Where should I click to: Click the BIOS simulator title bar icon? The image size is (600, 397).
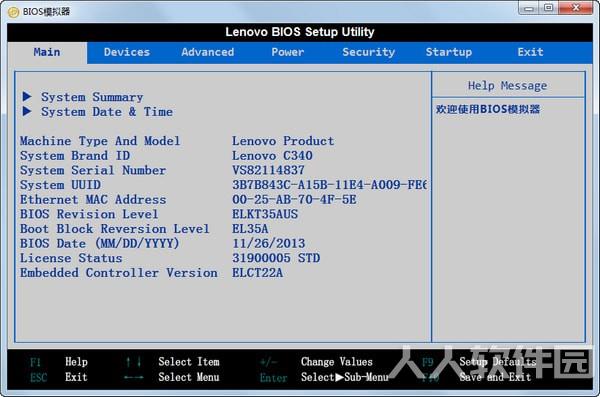tap(13, 12)
